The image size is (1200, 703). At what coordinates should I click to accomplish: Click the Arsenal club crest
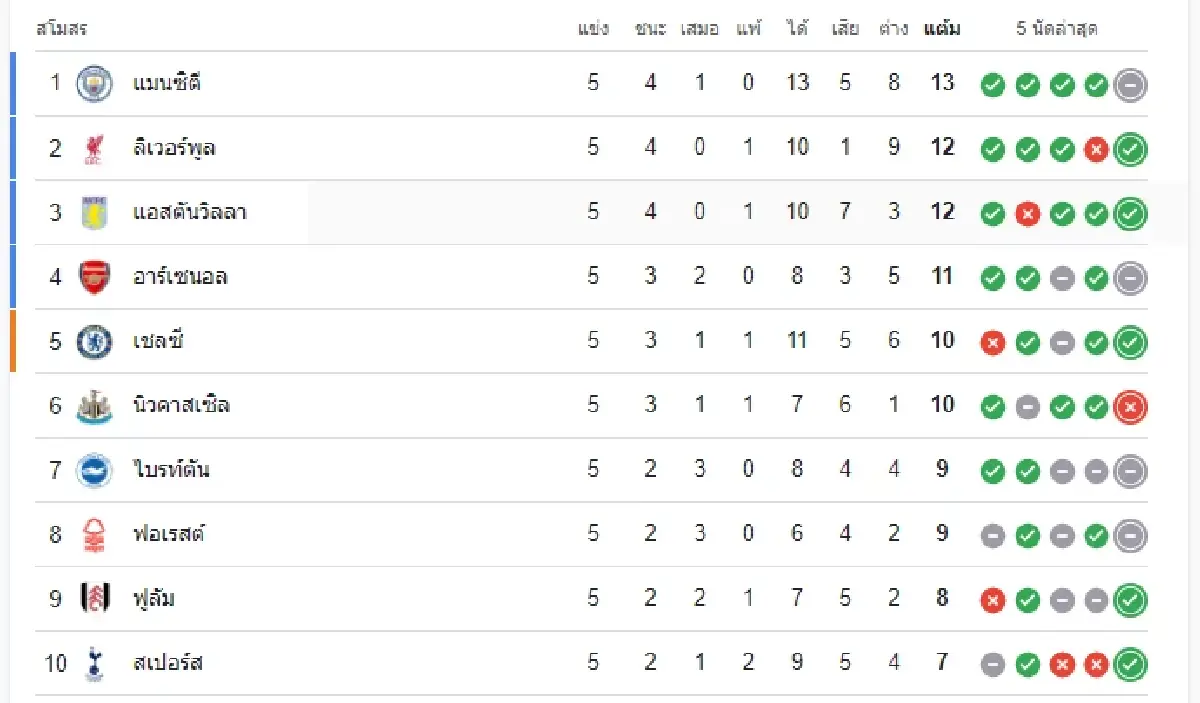pyautogui.click(x=94, y=277)
